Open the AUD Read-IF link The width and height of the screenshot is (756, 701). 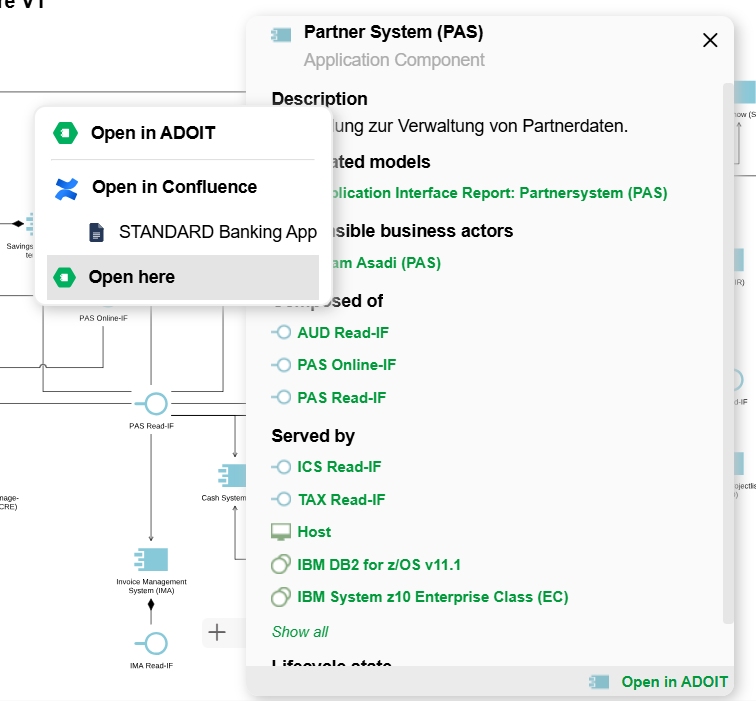[x=343, y=332]
